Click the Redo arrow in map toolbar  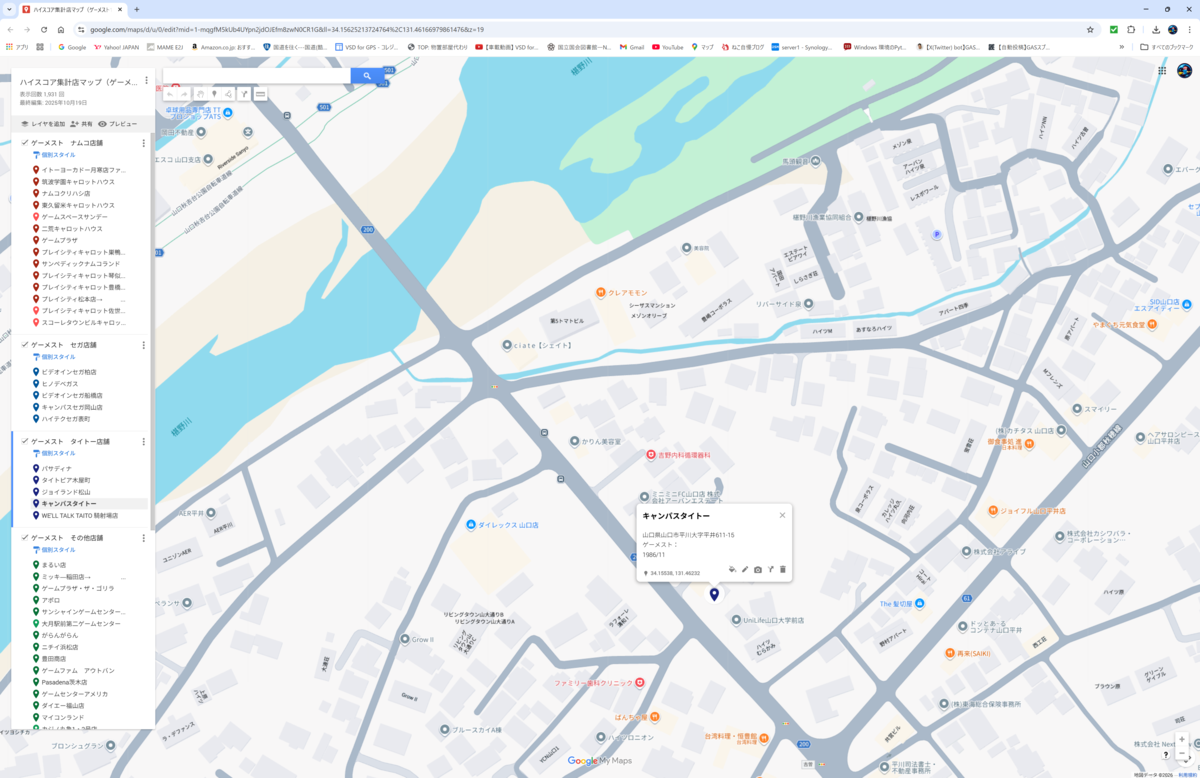(184, 94)
